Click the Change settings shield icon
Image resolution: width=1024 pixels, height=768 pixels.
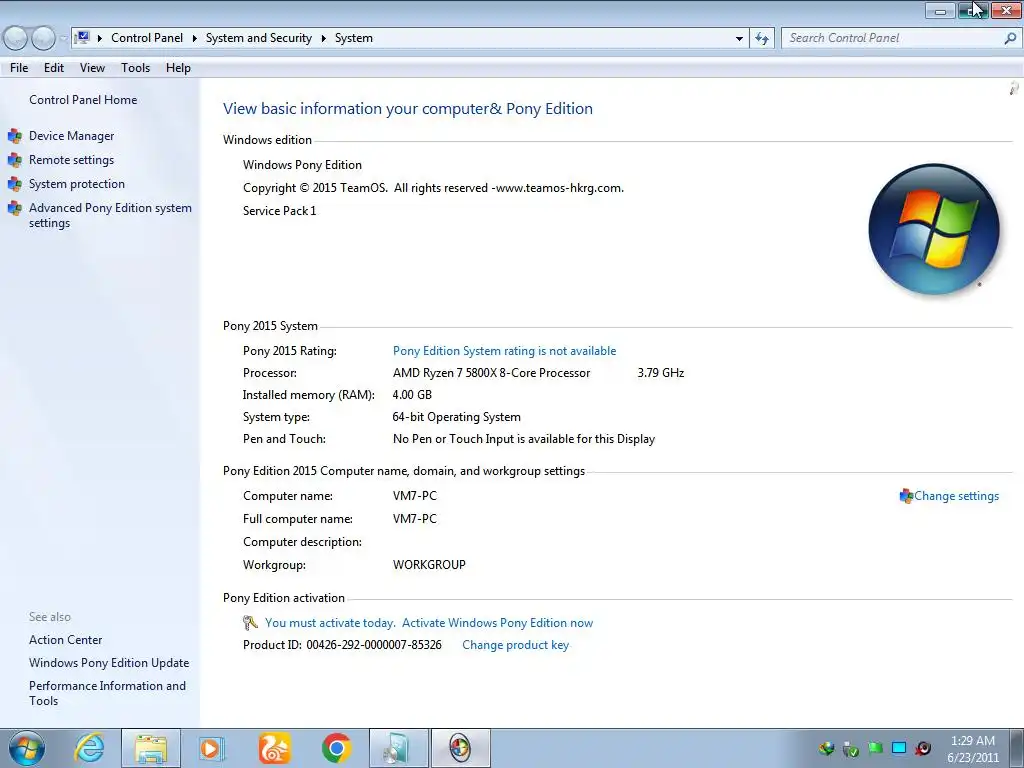tap(906, 496)
